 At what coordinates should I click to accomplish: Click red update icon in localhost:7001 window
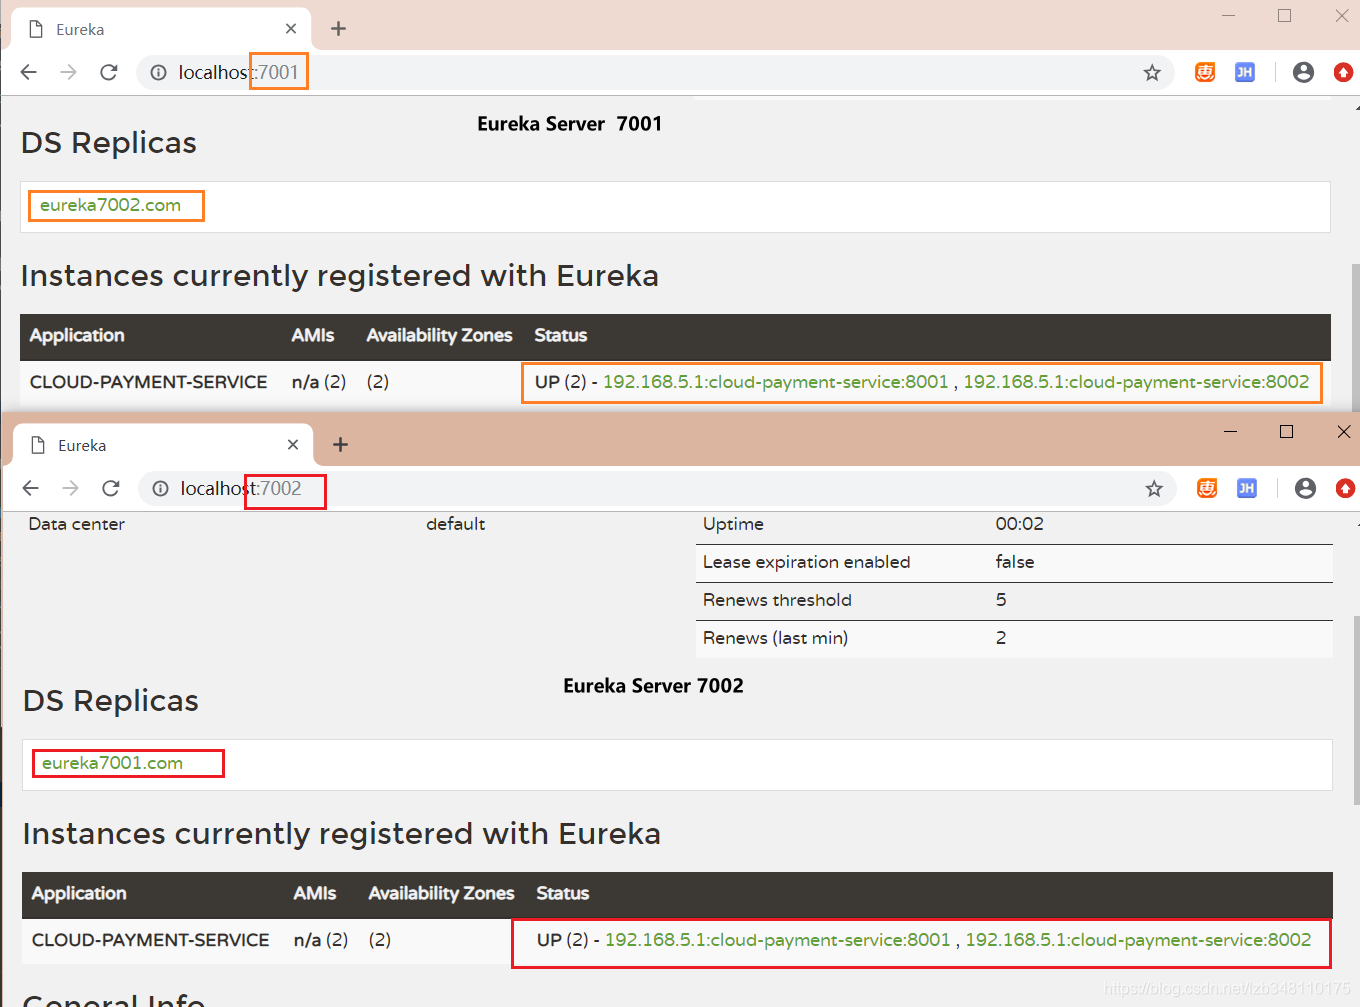click(x=1343, y=72)
